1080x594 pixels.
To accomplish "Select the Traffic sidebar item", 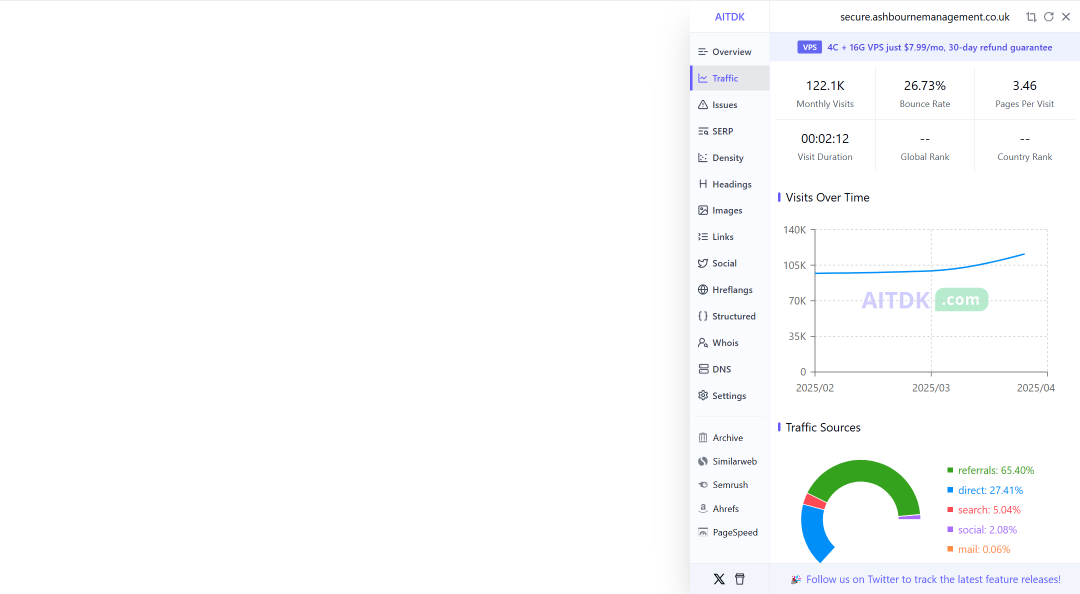I will pyautogui.click(x=729, y=78).
